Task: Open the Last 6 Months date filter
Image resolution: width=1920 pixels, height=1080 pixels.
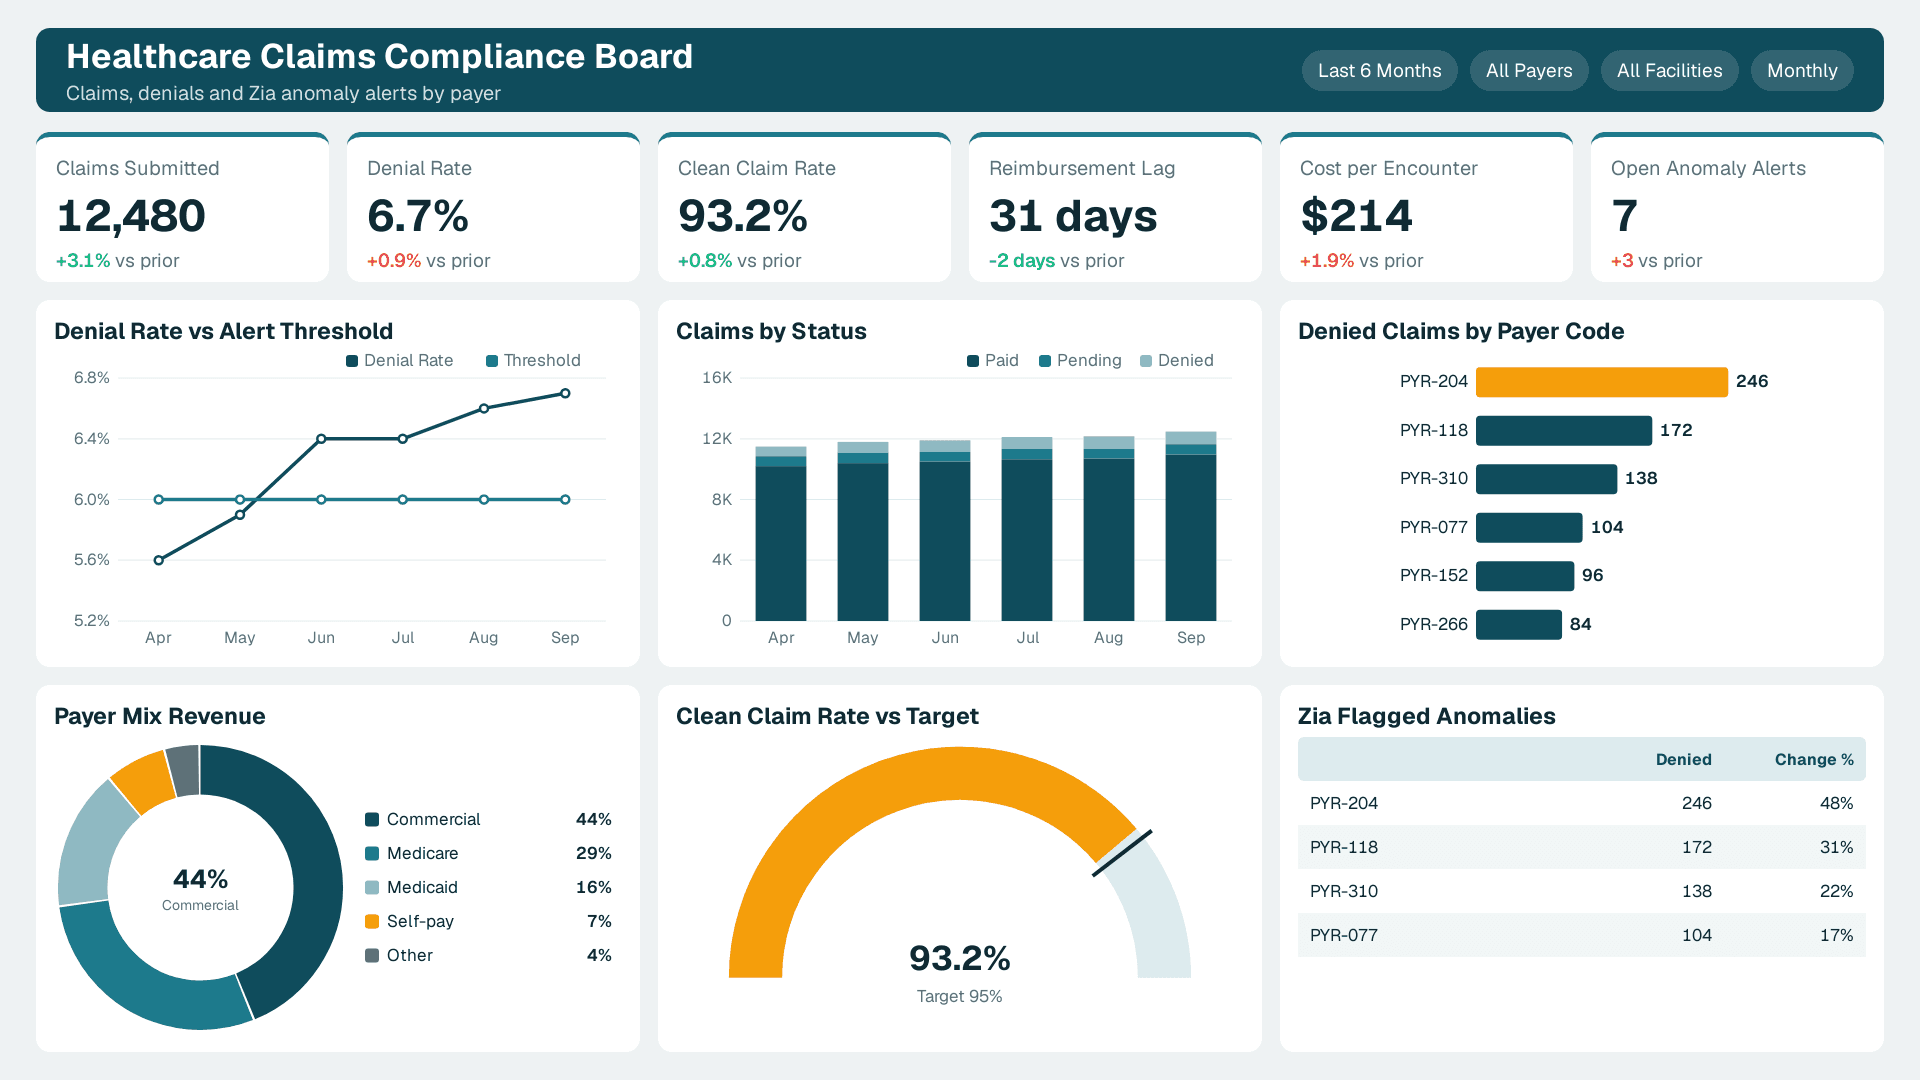Action: (x=1379, y=71)
